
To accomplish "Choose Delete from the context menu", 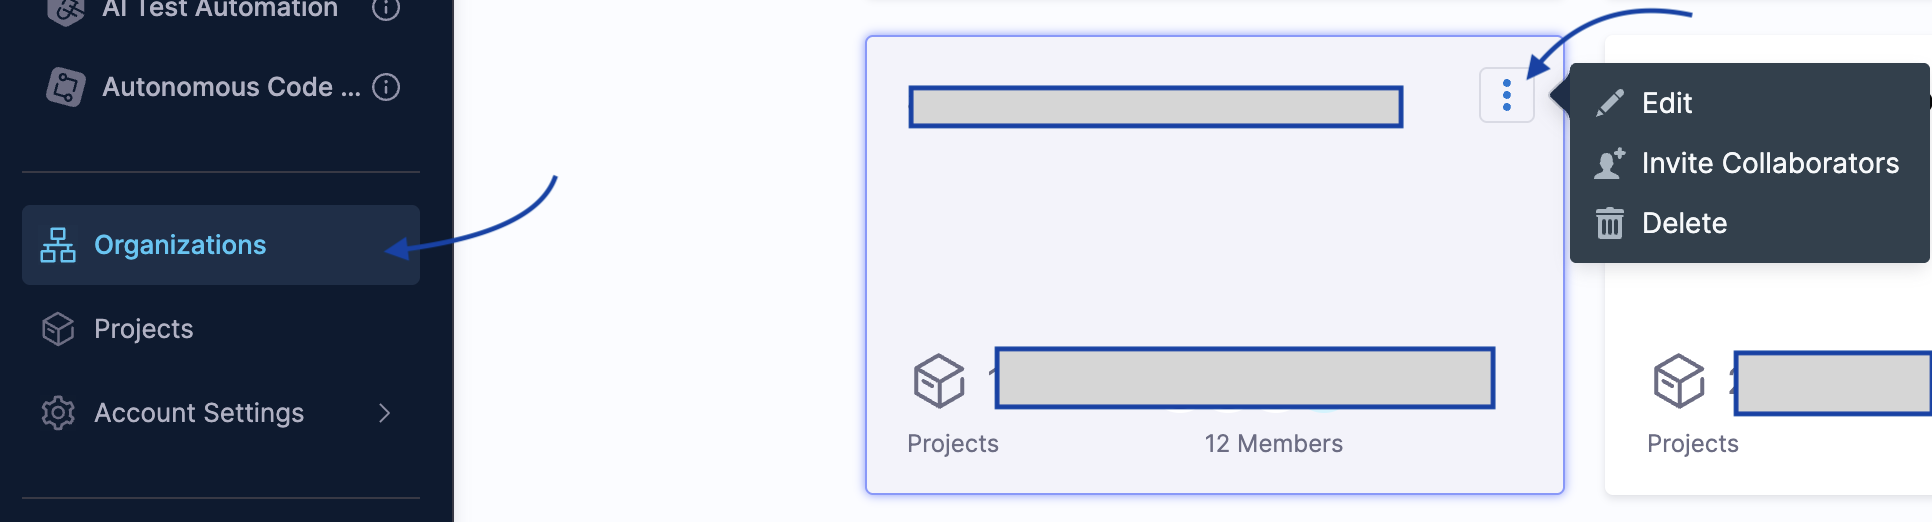I will coord(1684,223).
